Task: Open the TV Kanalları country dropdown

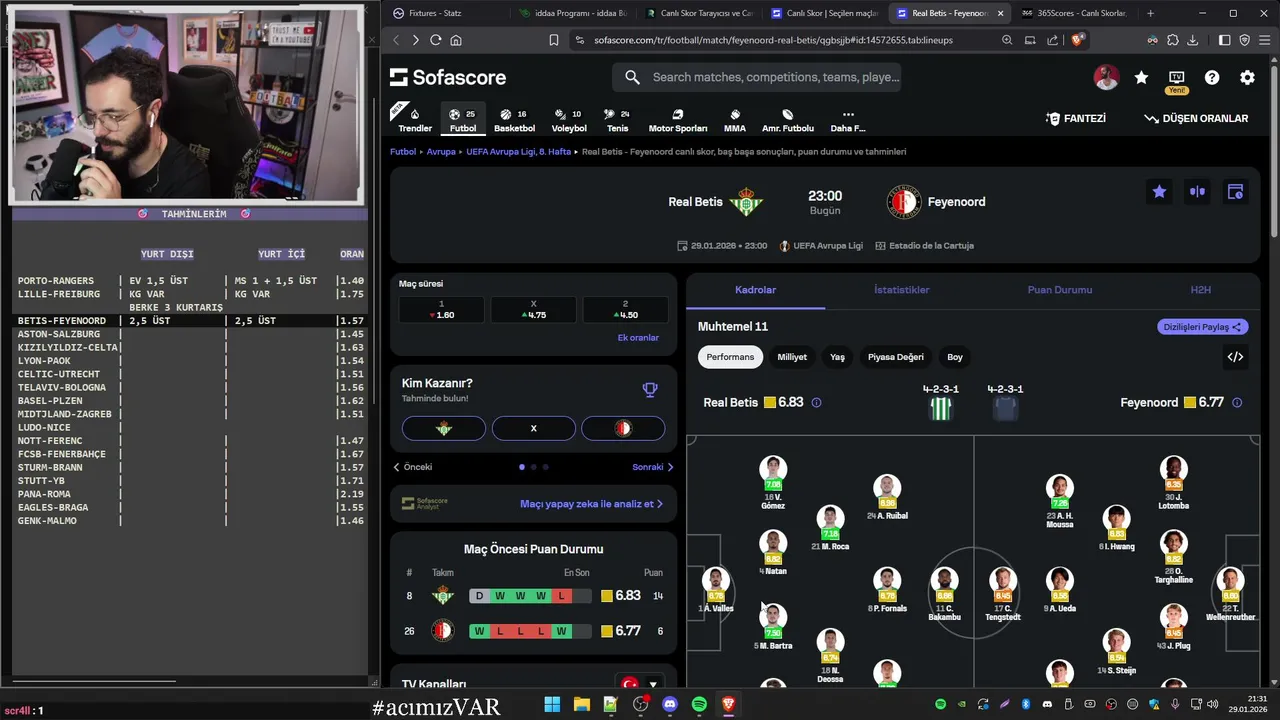Action: (641, 684)
